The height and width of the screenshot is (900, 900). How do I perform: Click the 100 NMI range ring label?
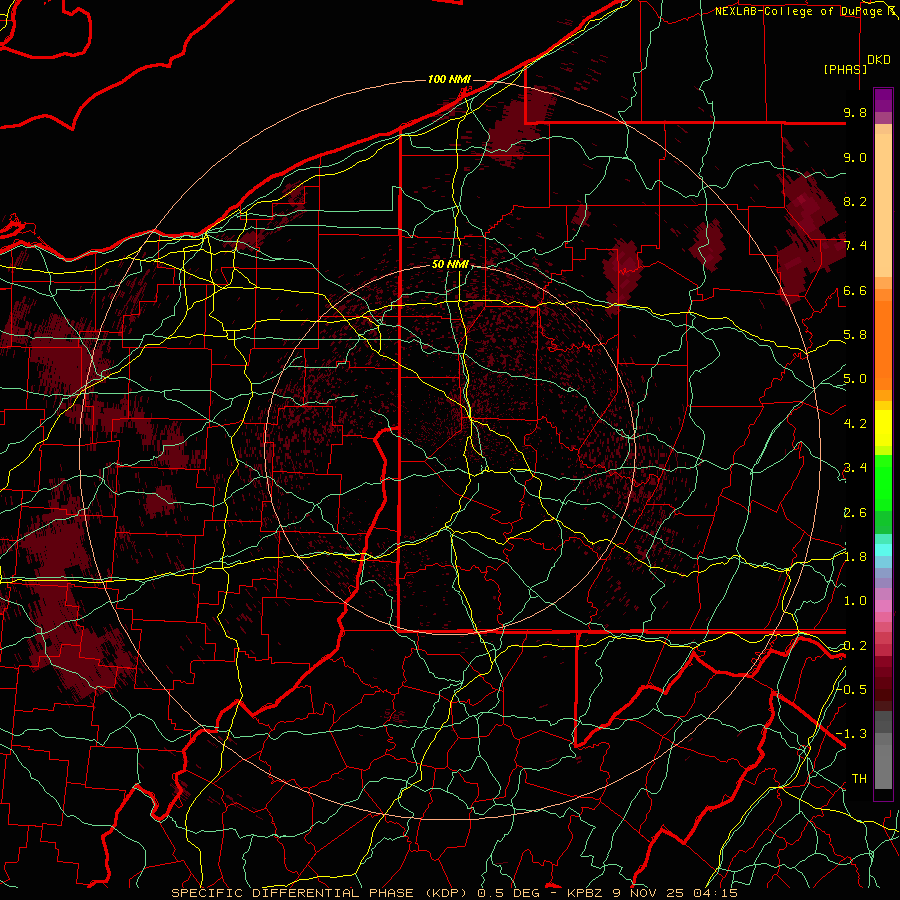coord(449,79)
